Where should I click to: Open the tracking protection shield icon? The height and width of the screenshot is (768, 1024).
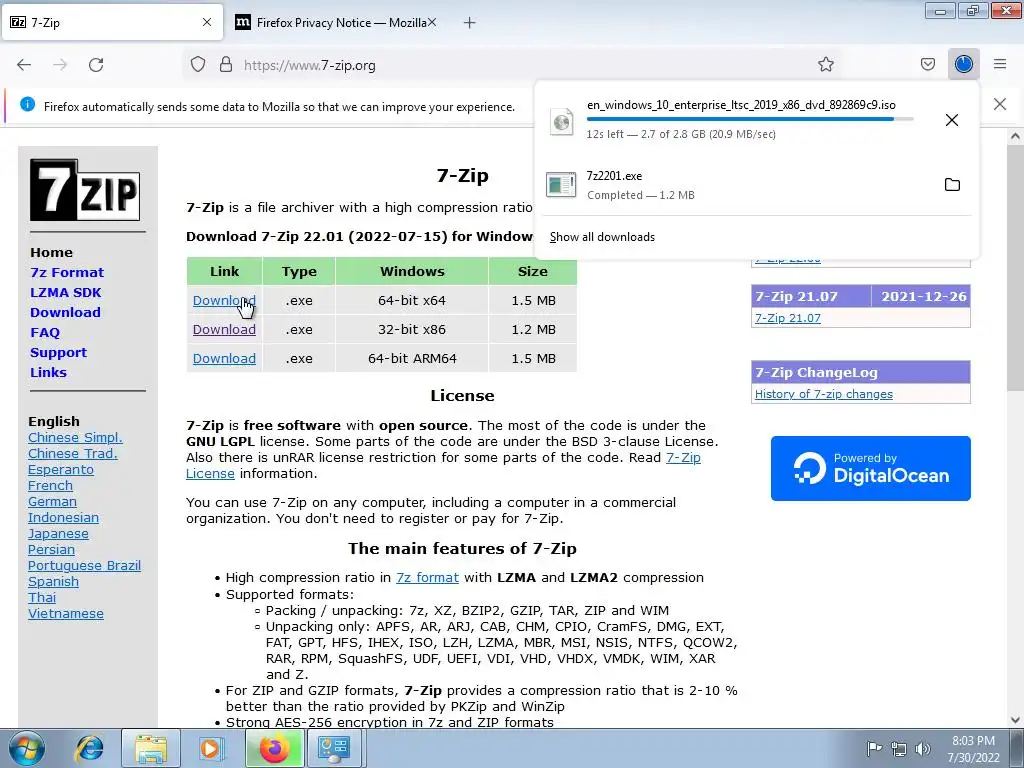point(198,65)
